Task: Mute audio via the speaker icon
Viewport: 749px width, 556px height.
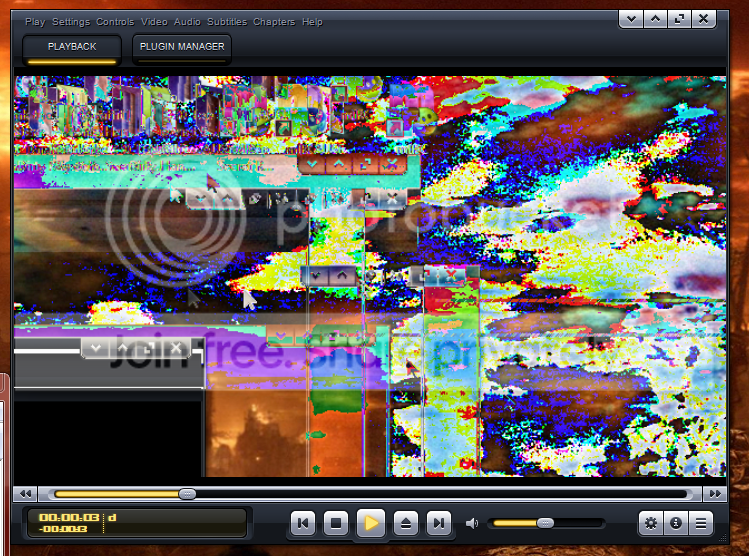Action: (472, 524)
